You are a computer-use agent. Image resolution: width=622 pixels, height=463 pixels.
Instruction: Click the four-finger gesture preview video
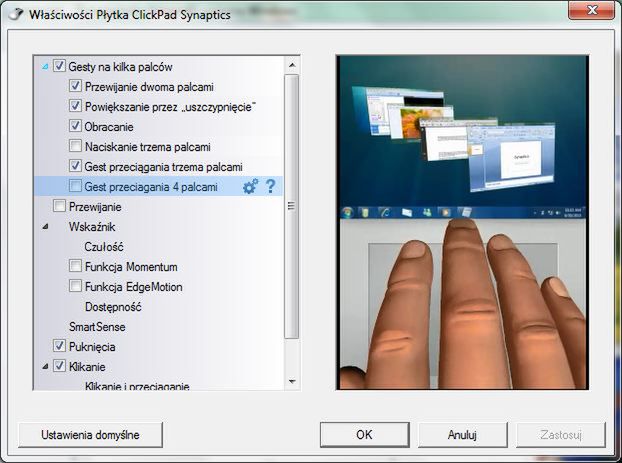point(462,223)
